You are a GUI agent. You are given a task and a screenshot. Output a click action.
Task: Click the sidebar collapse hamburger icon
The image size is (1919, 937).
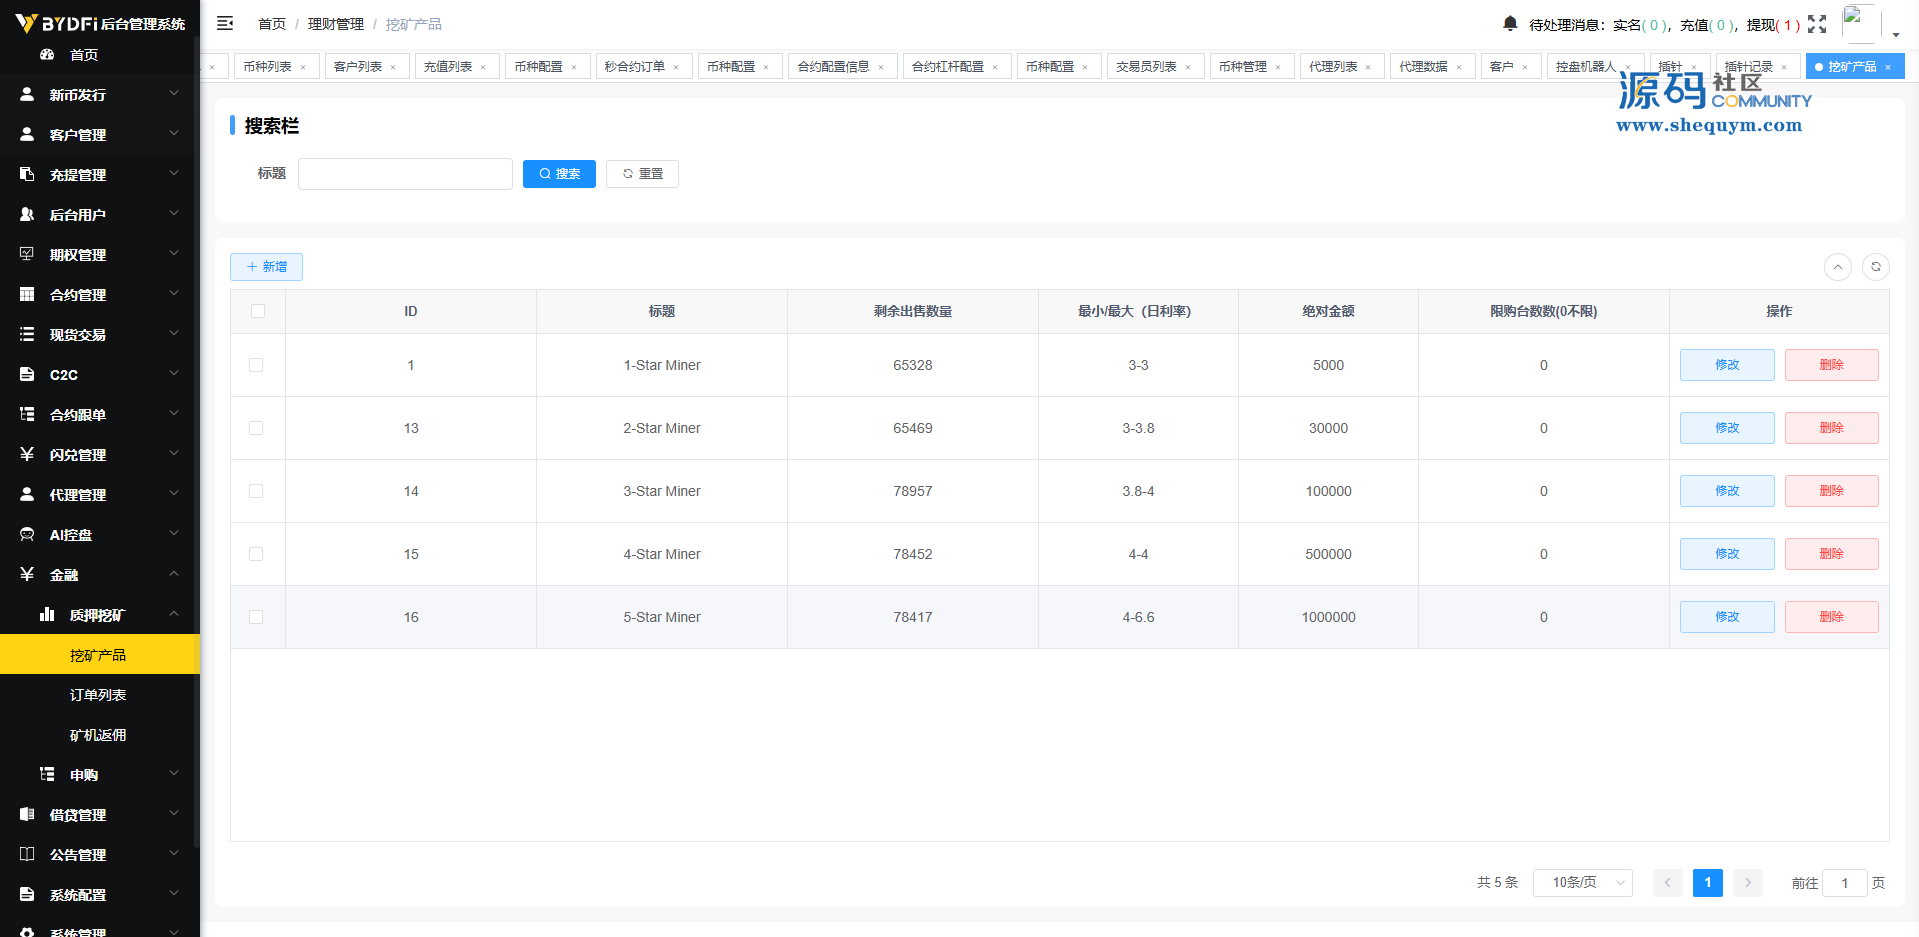tap(225, 23)
